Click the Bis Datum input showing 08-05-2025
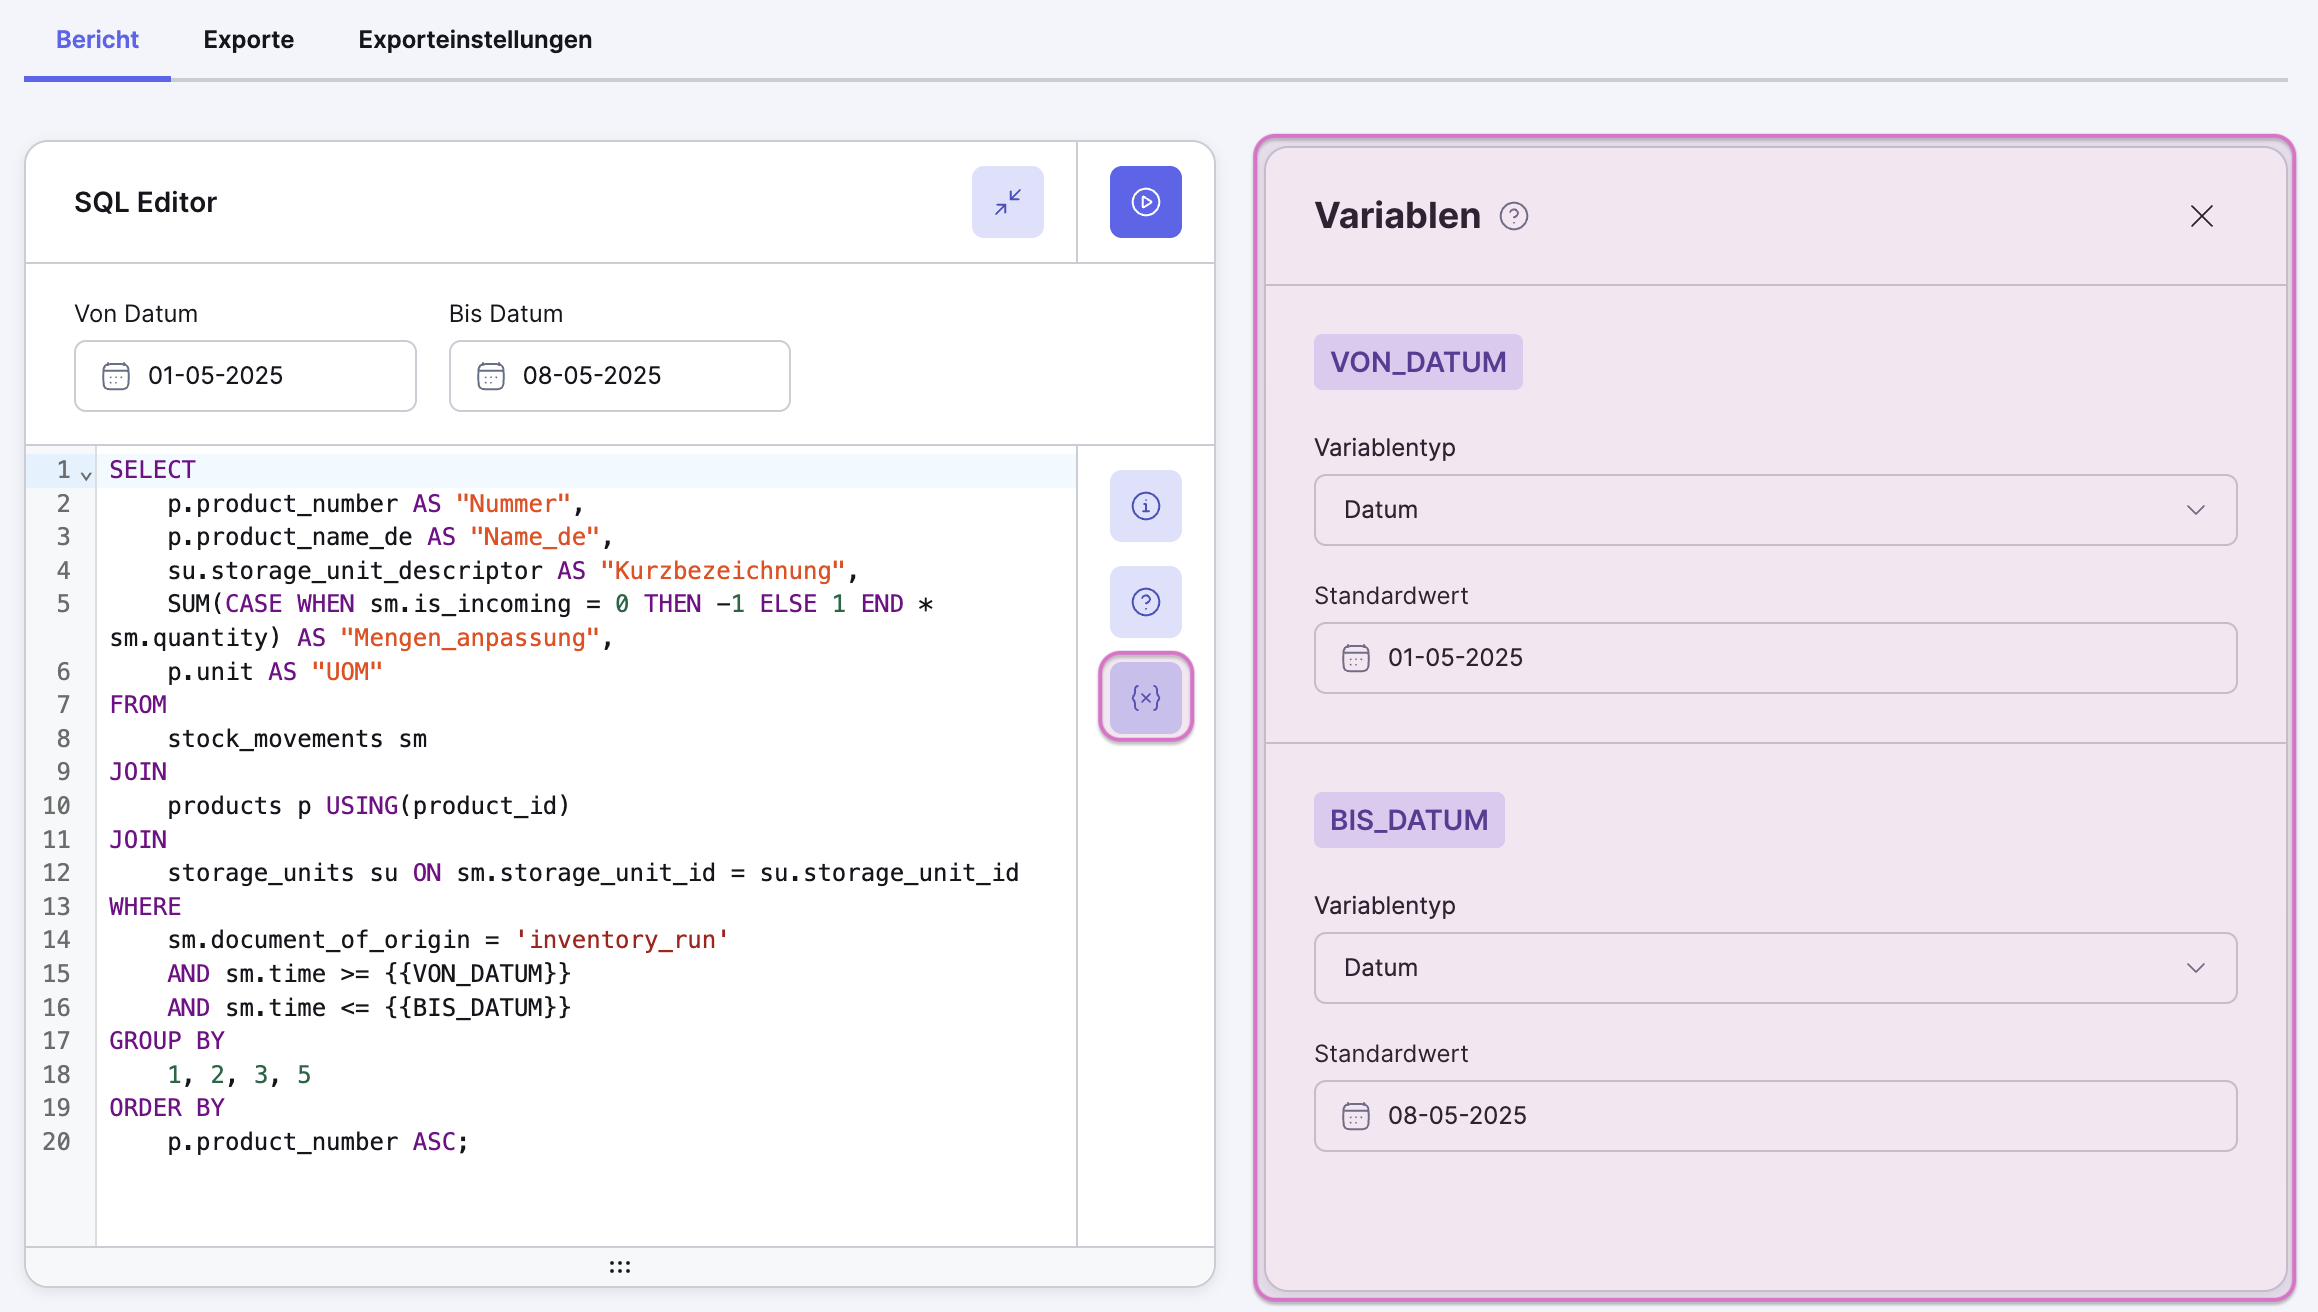Viewport: 2318px width, 1312px height. (620, 376)
